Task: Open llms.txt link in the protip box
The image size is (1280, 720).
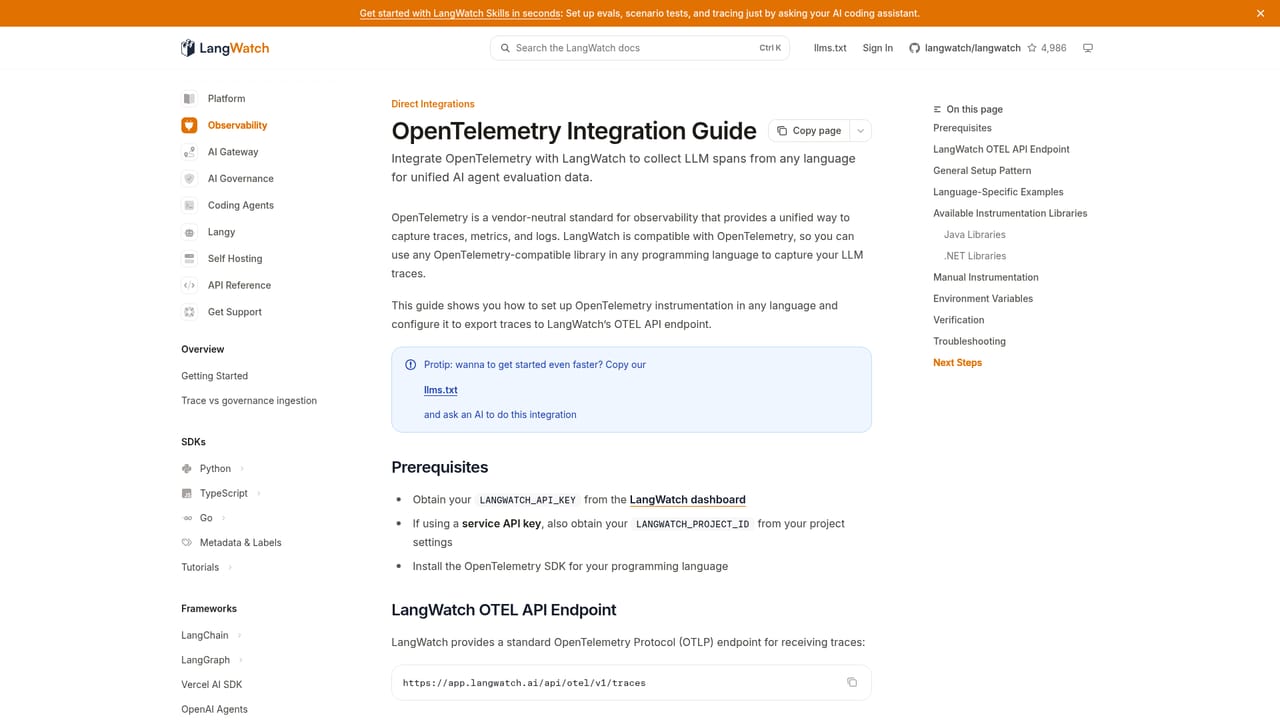Action: [441, 390]
